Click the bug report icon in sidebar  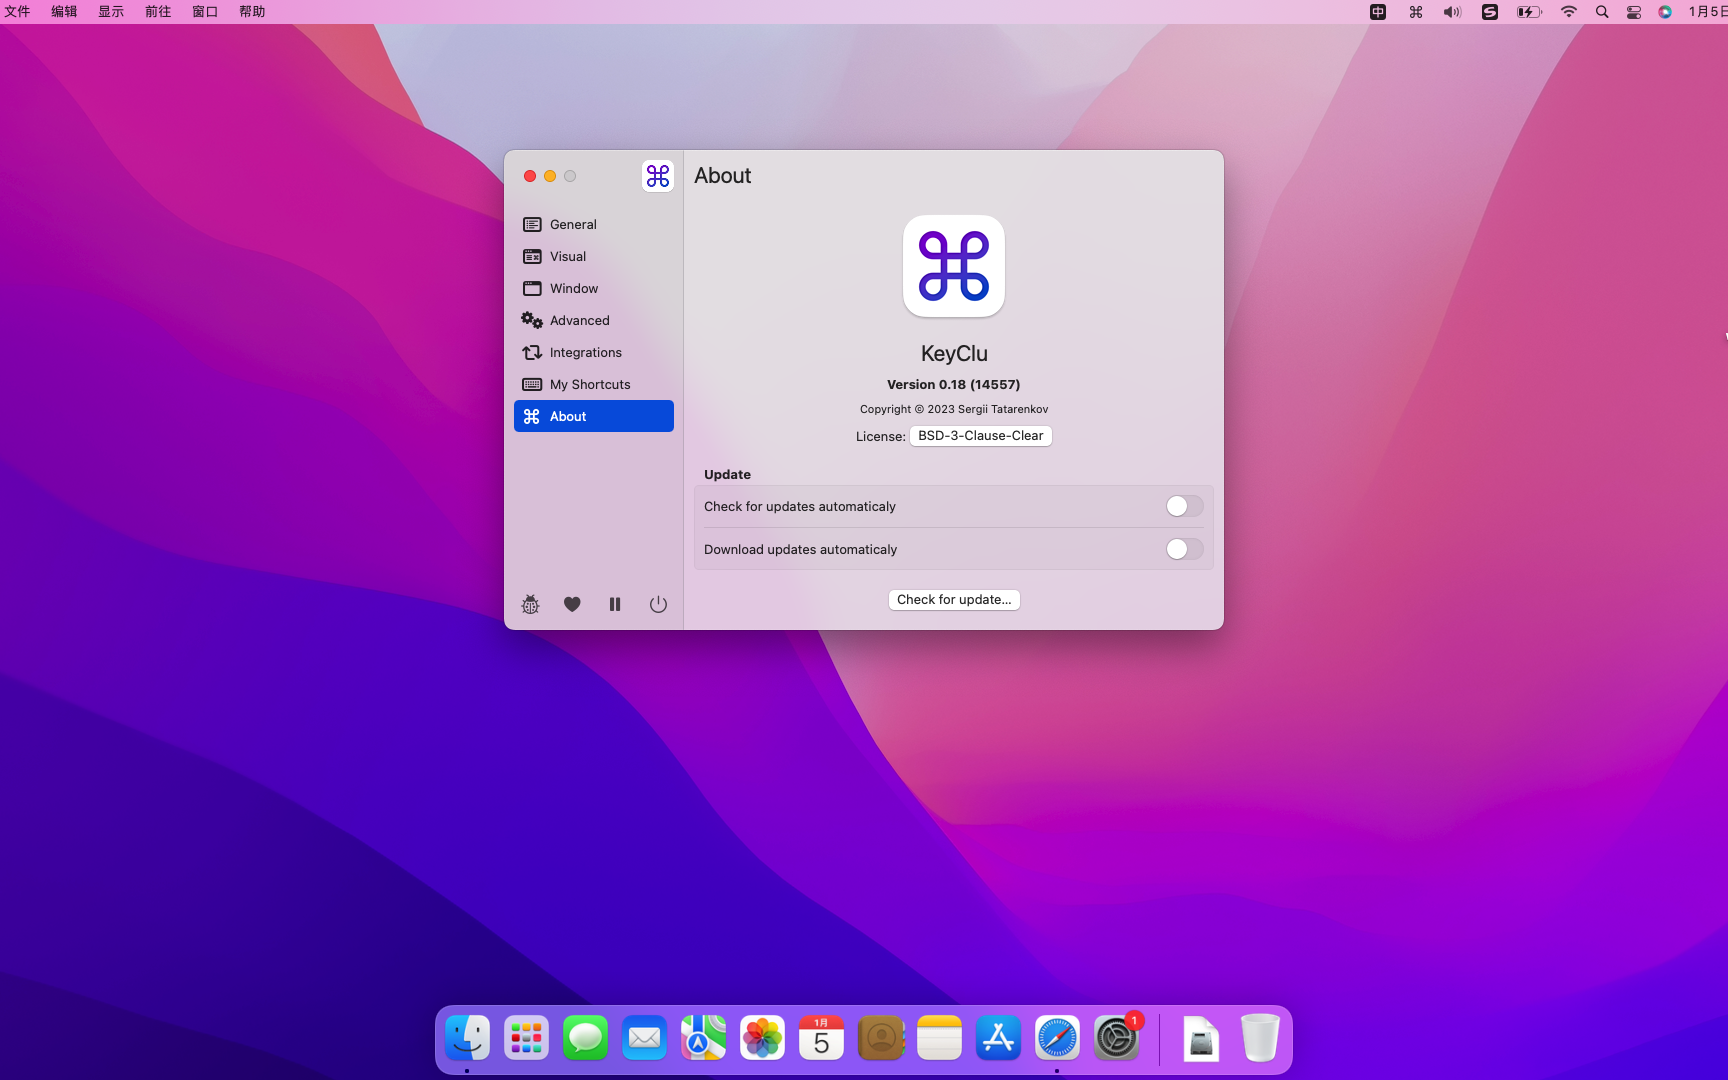pyautogui.click(x=530, y=604)
